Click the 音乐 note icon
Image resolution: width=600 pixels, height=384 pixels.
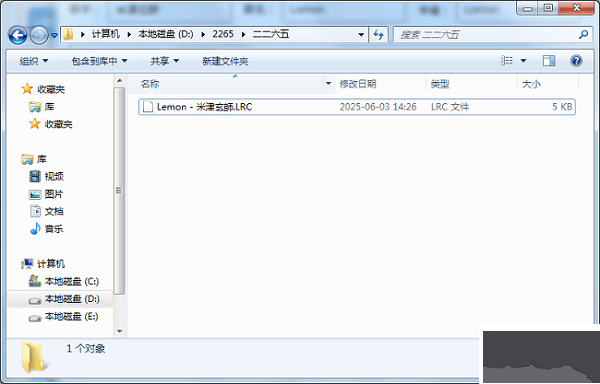click(35, 229)
